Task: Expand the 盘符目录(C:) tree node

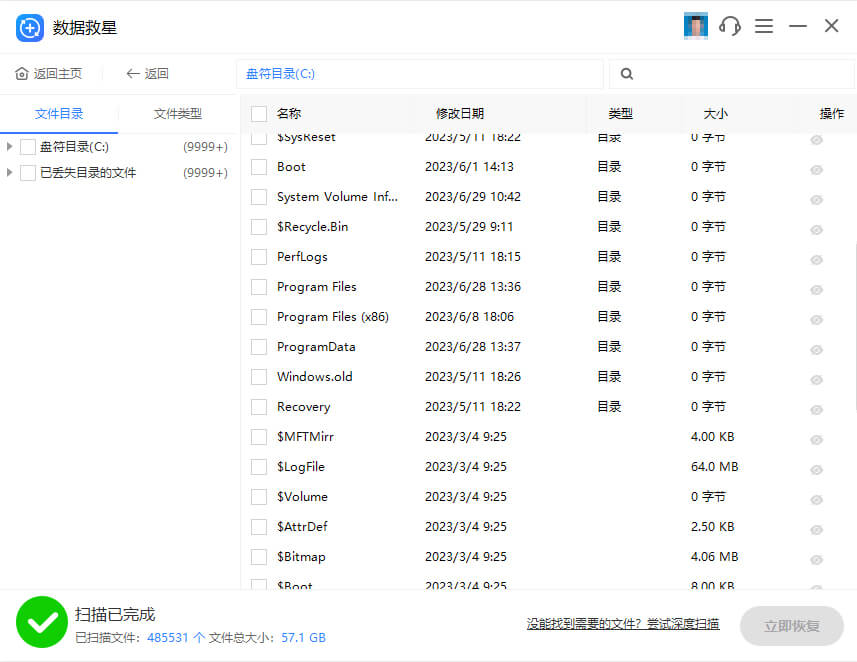Action: tap(10, 147)
